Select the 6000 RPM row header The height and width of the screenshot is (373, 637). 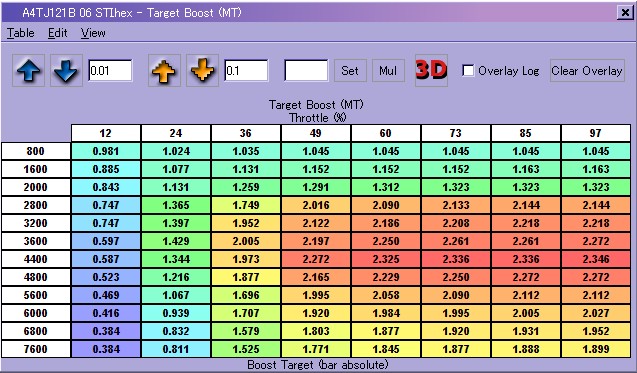pyautogui.click(x=36, y=313)
